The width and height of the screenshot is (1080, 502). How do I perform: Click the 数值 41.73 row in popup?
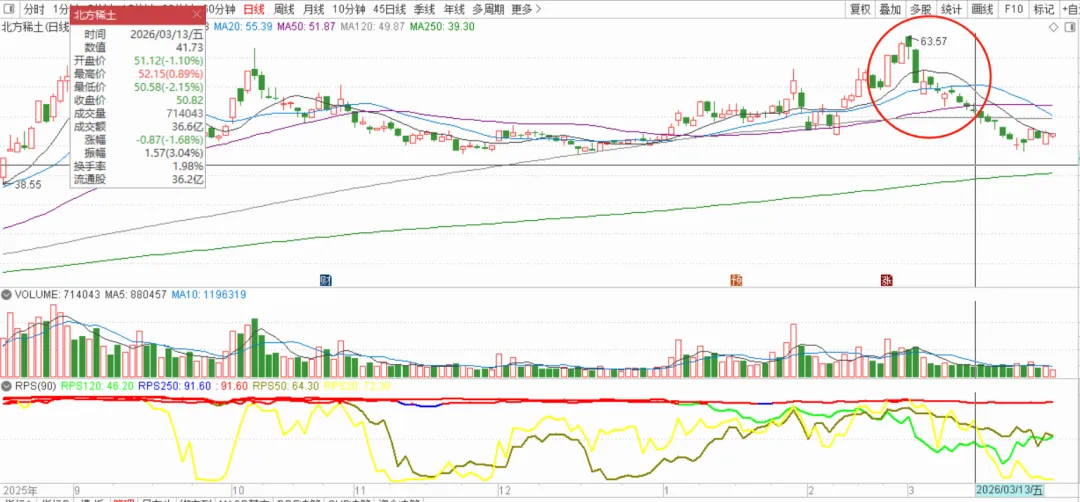click(x=138, y=47)
